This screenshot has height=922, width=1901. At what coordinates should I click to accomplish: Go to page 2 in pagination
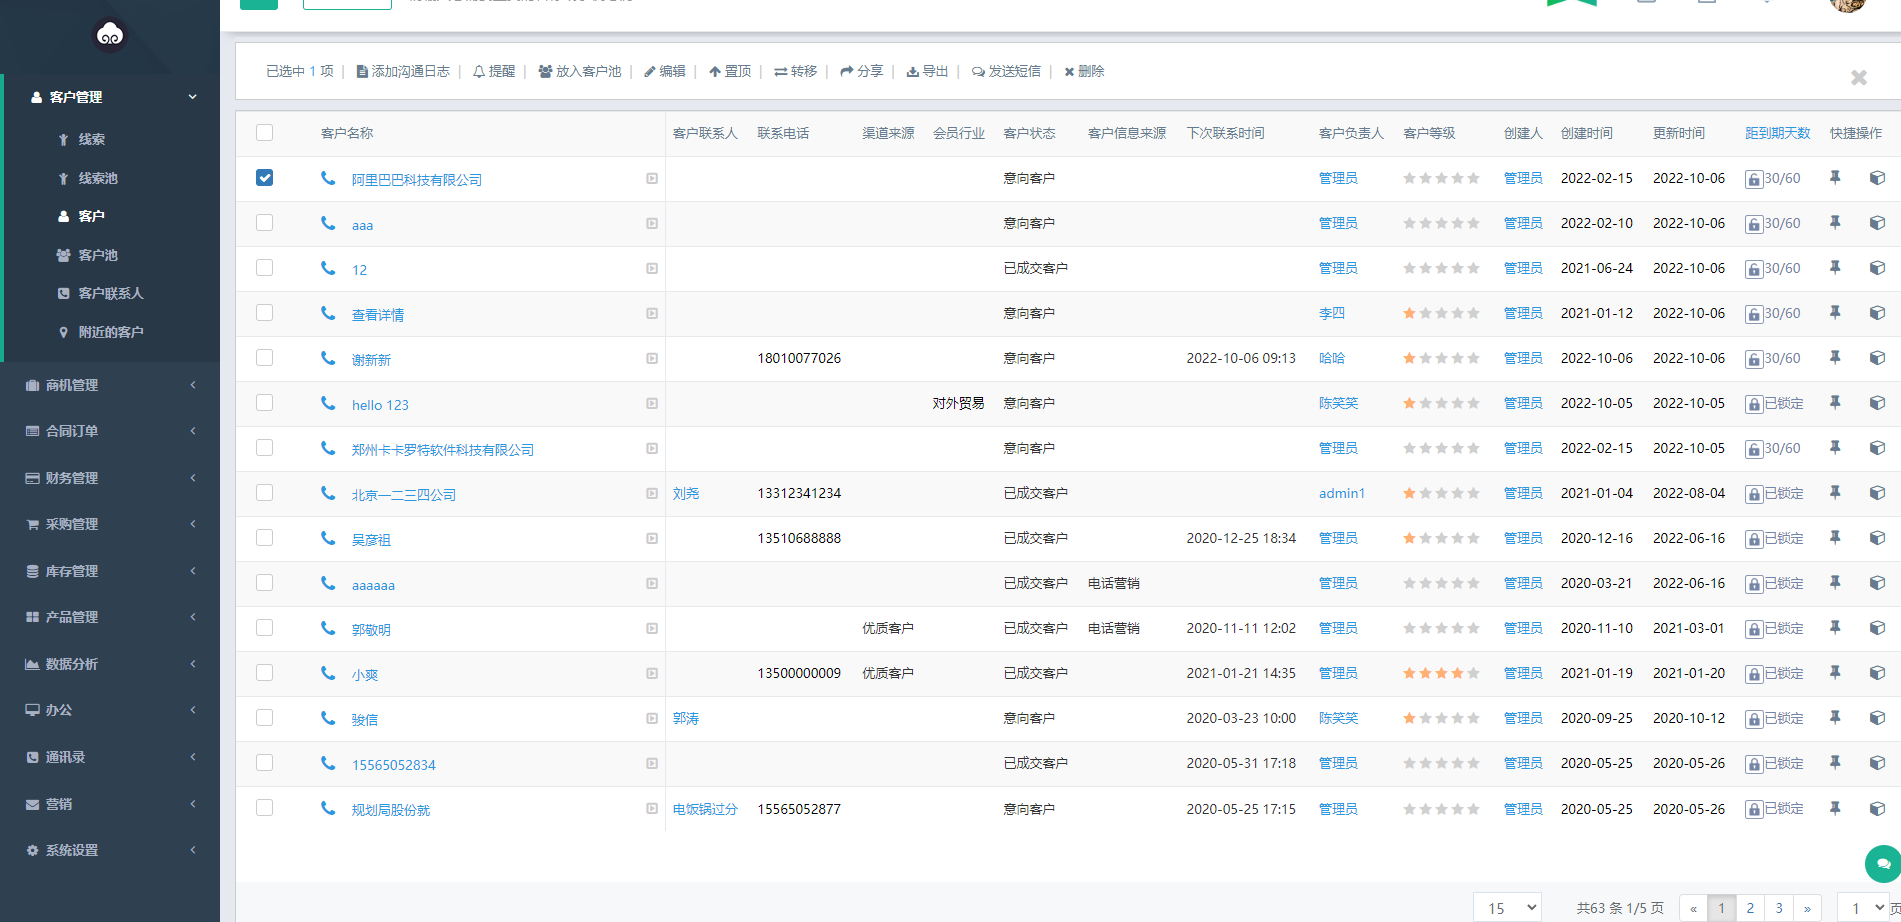point(1750,907)
